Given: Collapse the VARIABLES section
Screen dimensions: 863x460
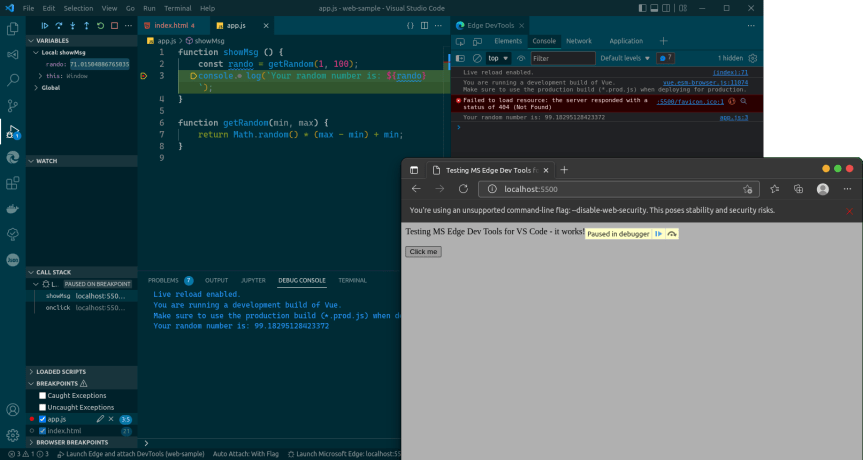Looking at the screenshot, I should click(x=81, y=41).
